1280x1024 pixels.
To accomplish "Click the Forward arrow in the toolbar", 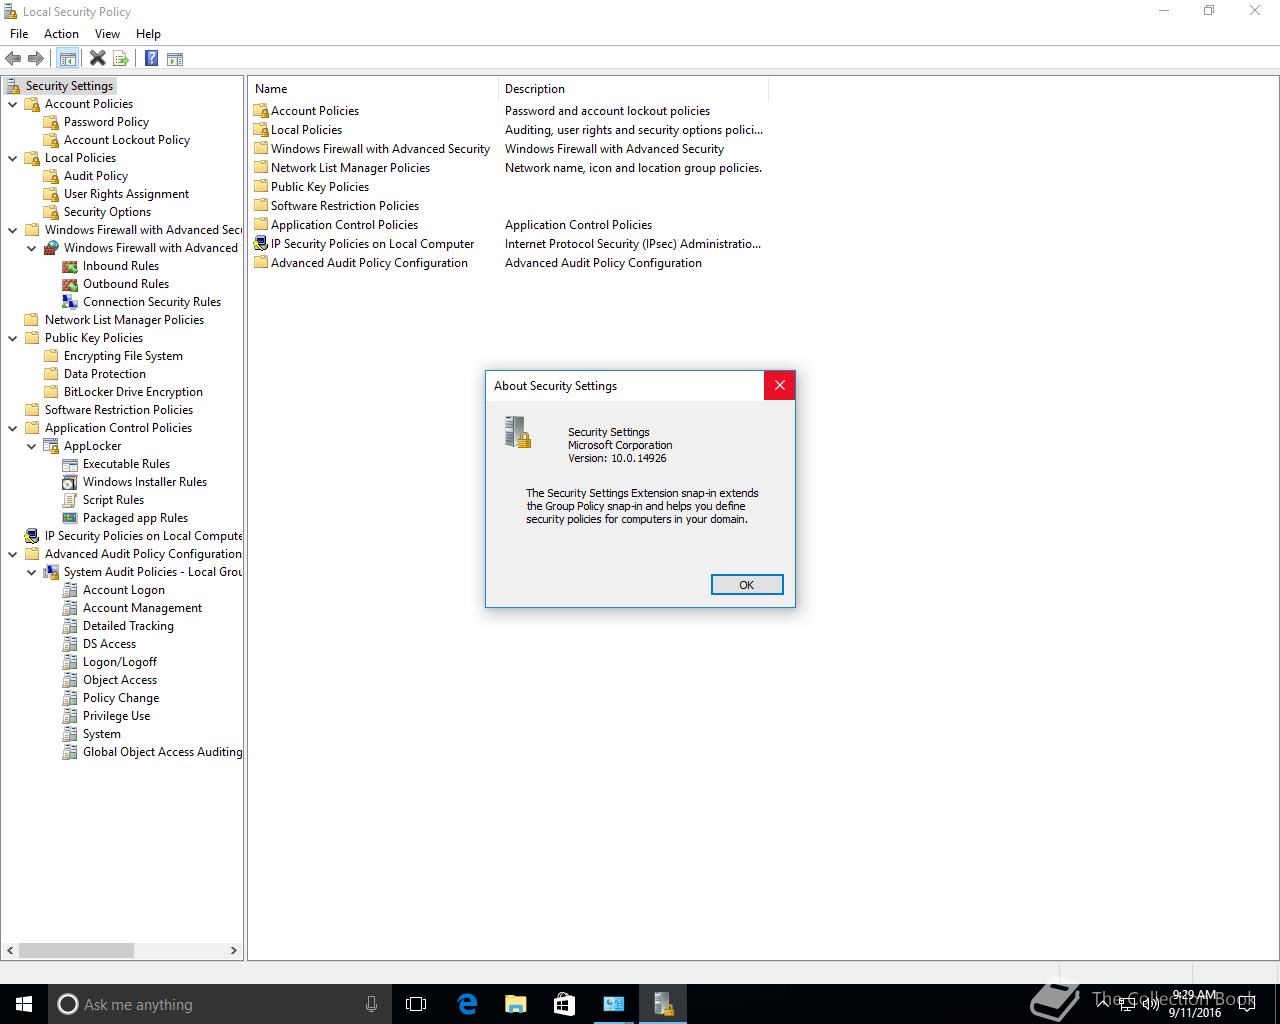I will click(x=36, y=59).
